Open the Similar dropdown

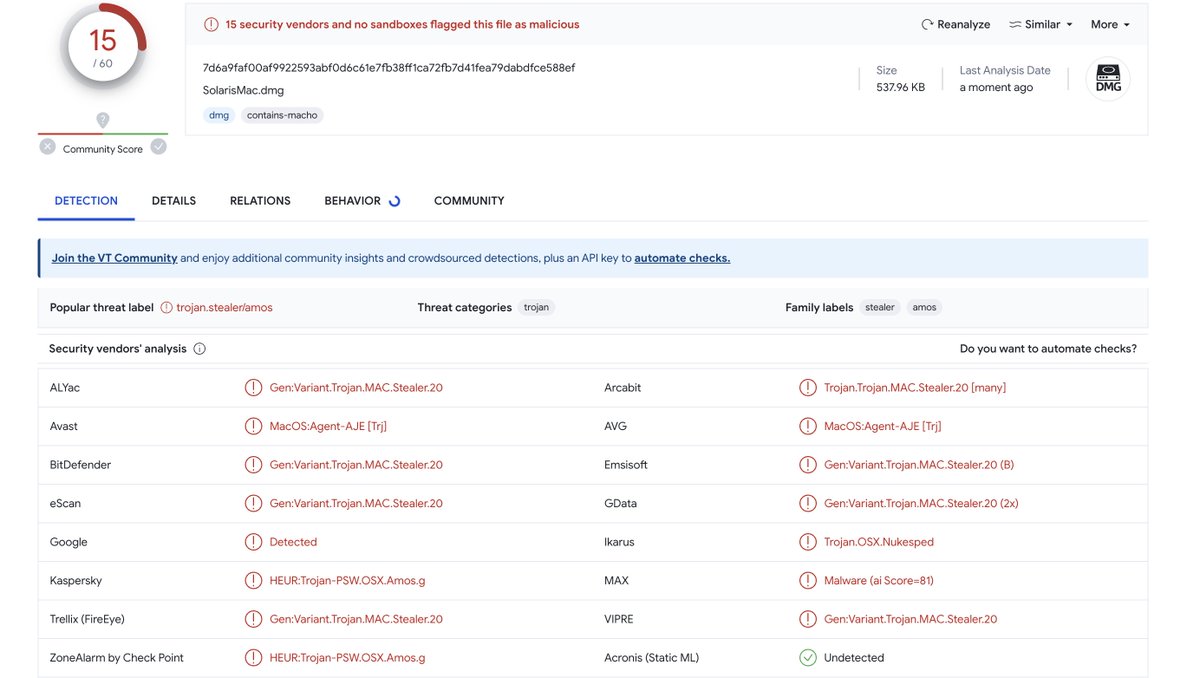(1040, 24)
